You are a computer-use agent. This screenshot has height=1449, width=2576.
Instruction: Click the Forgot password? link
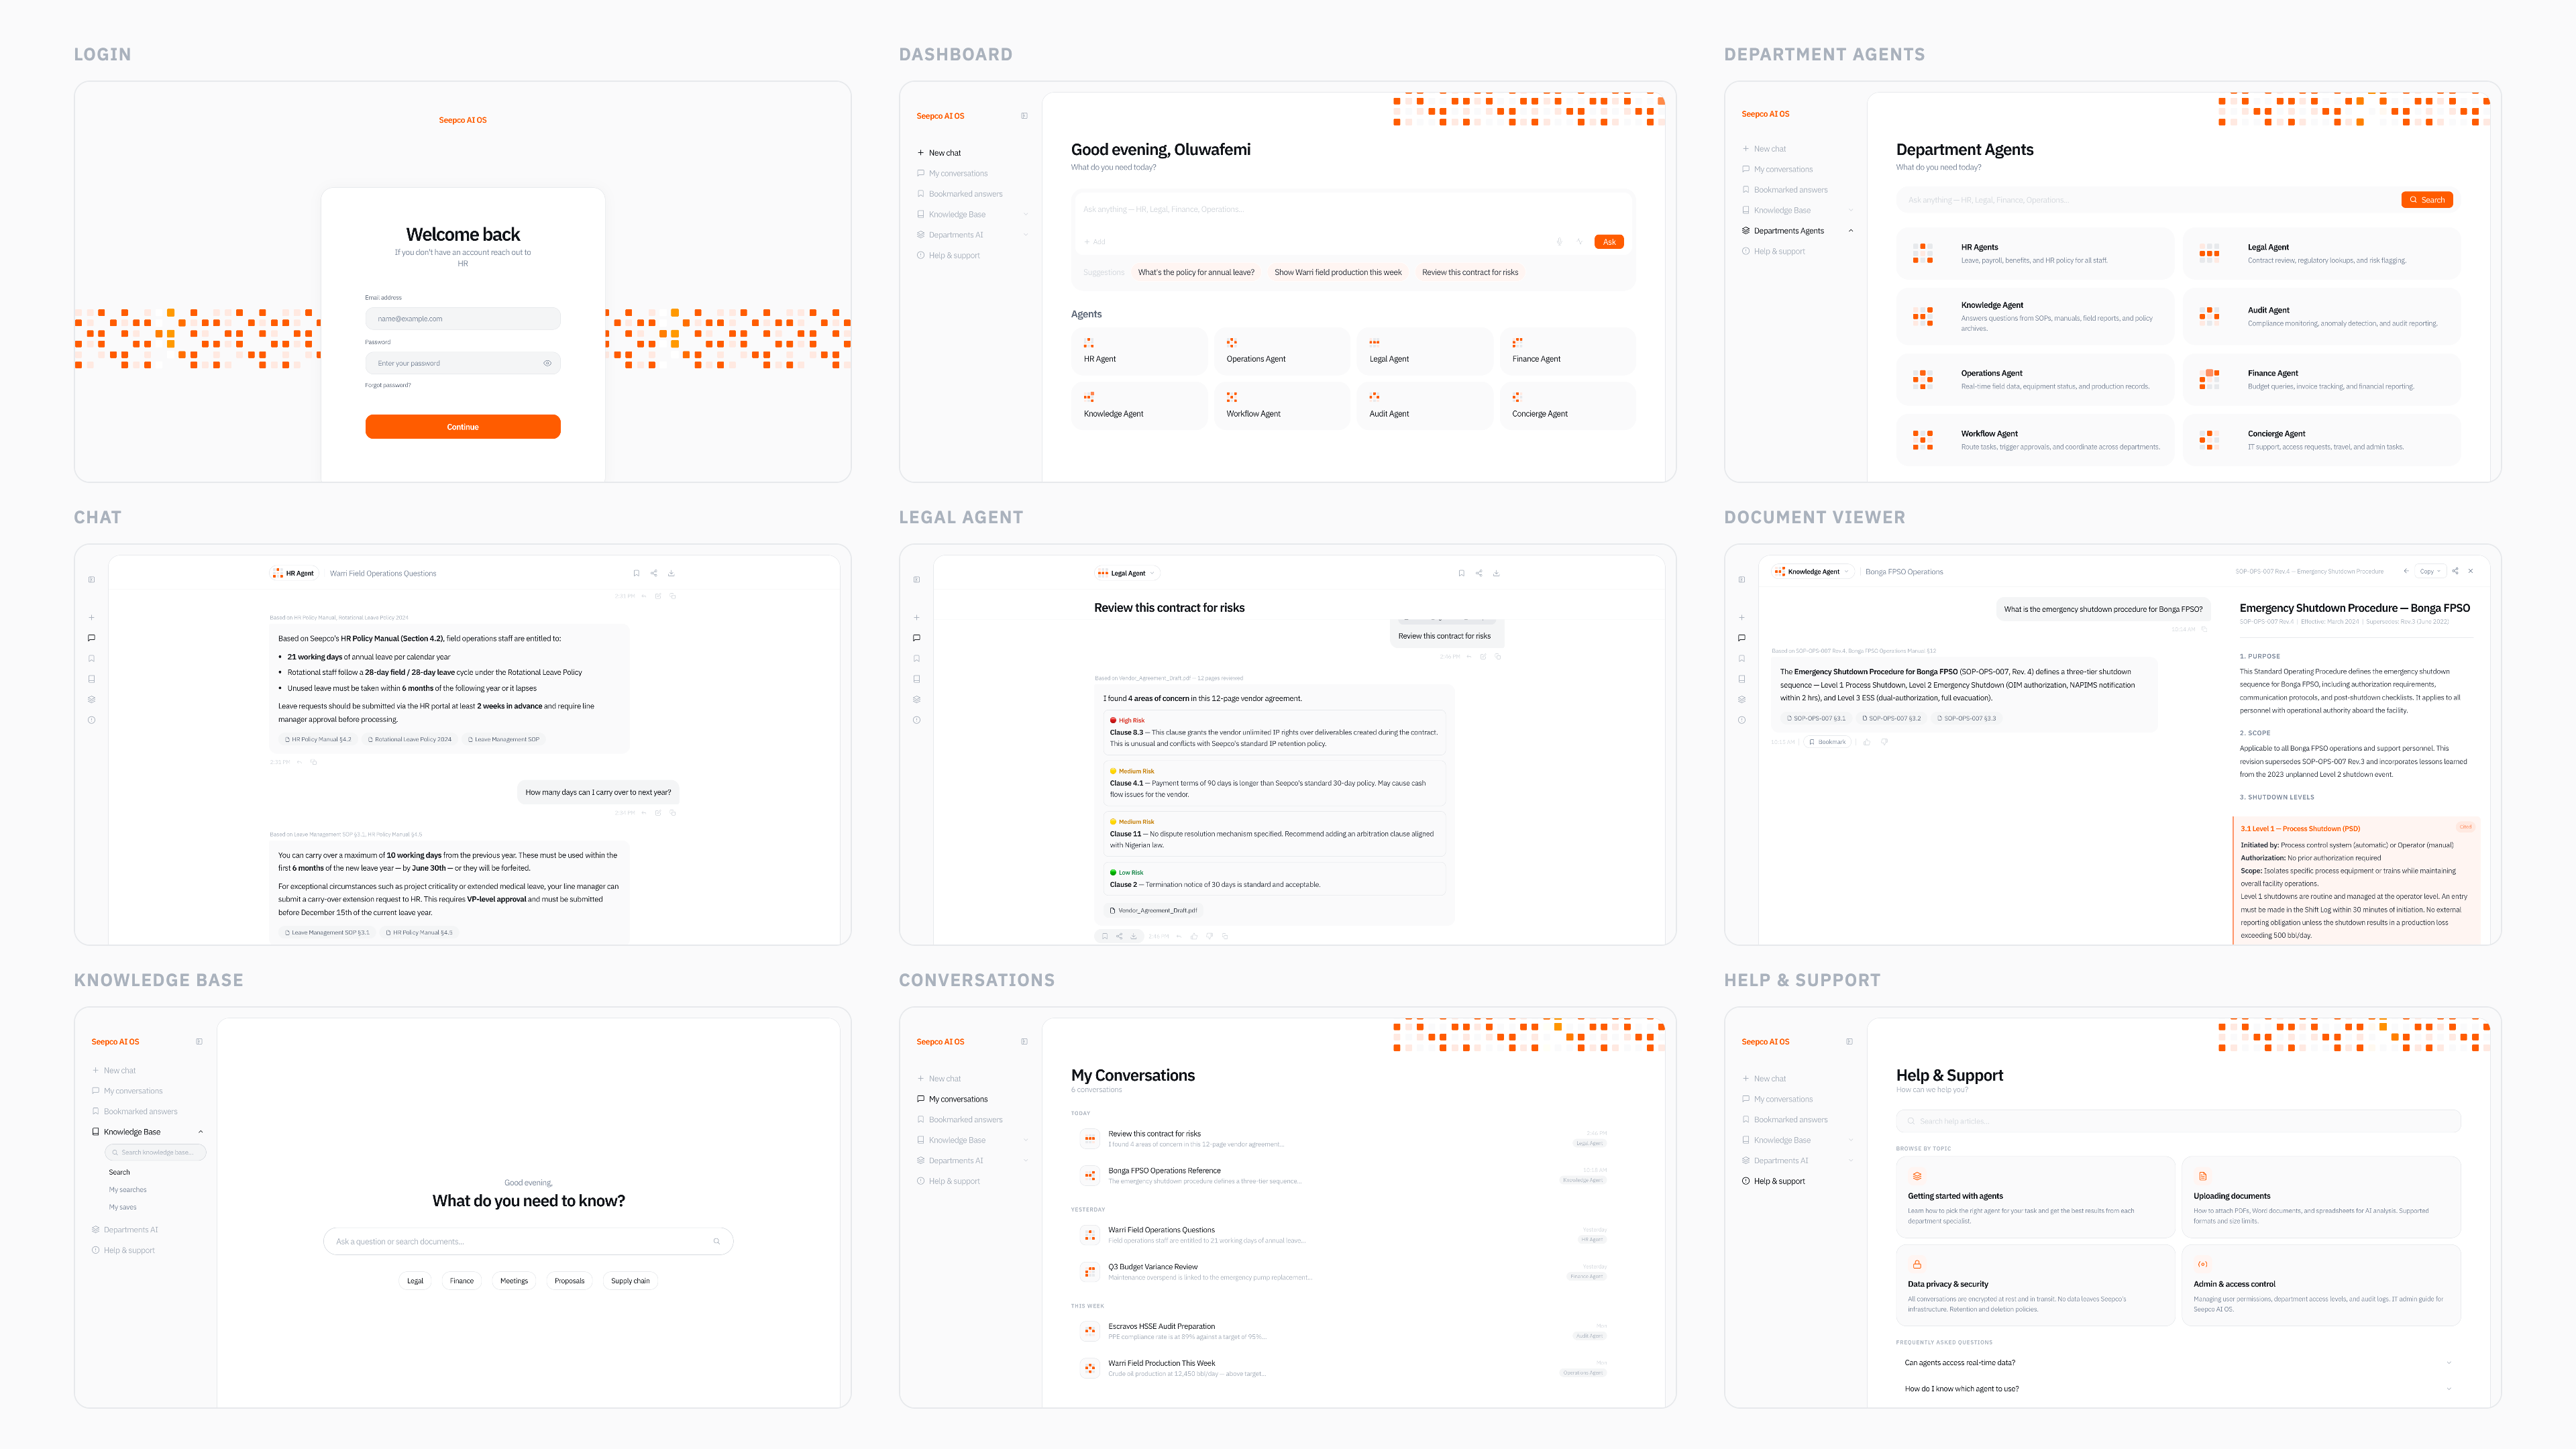pyautogui.click(x=388, y=385)
